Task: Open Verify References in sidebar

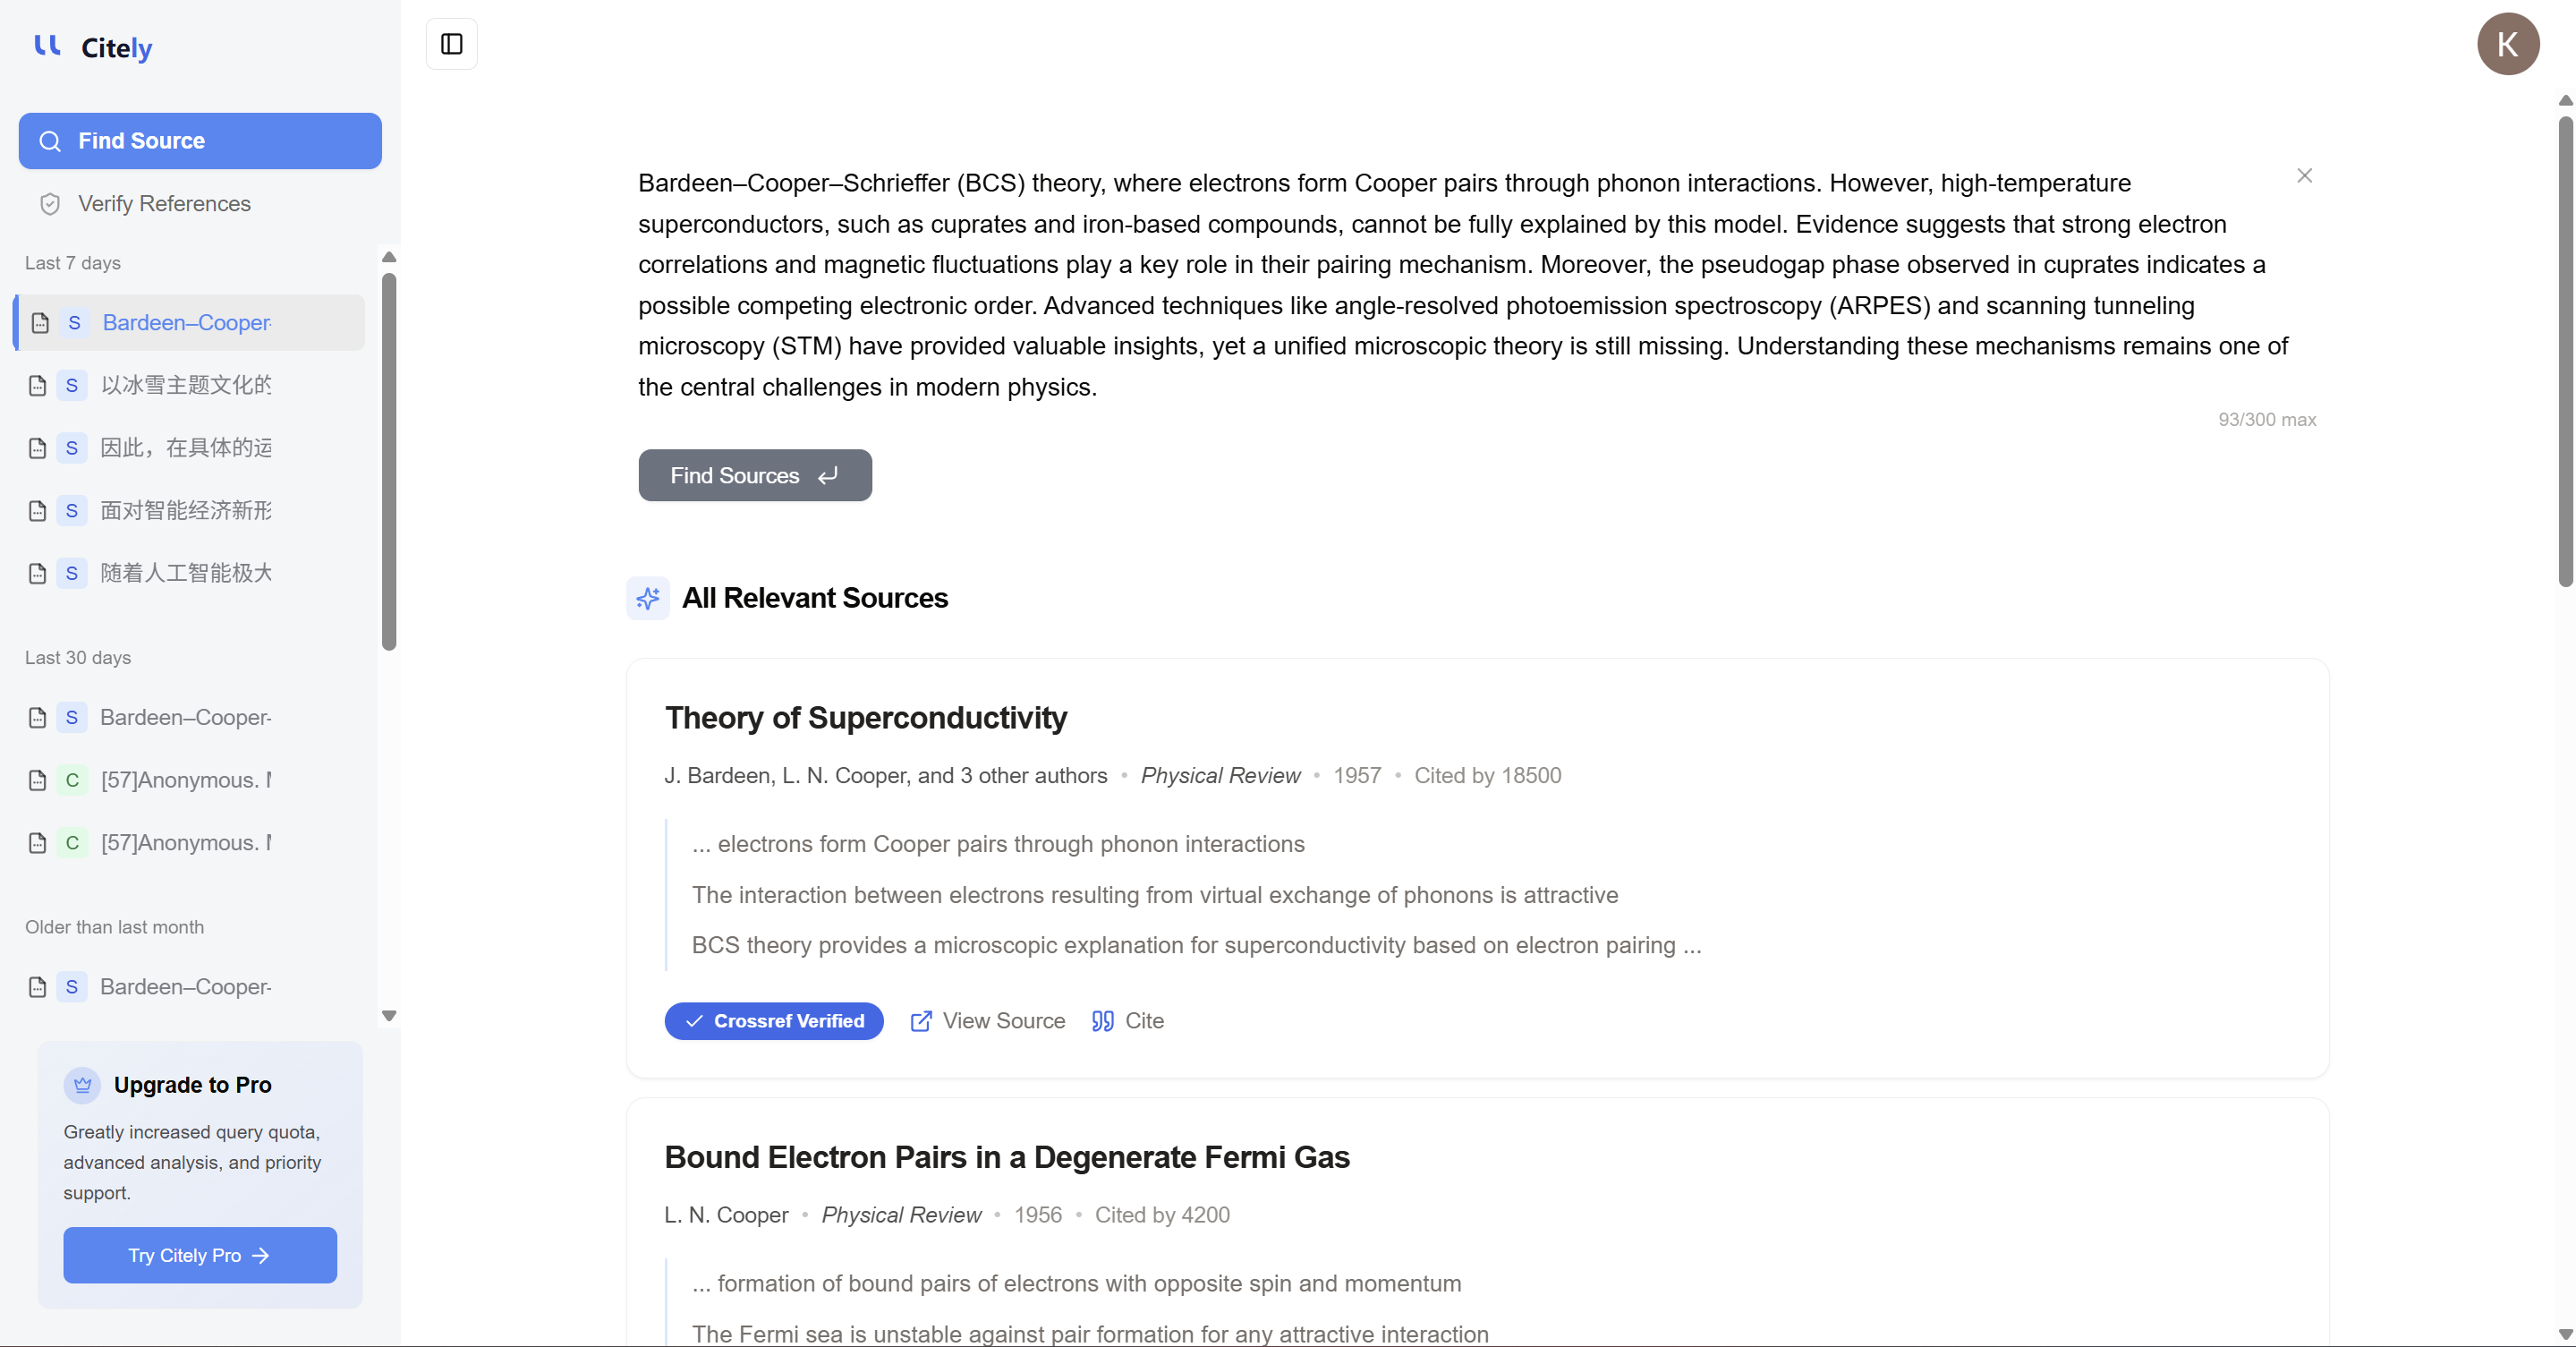Action: click(x=164, y=204)
